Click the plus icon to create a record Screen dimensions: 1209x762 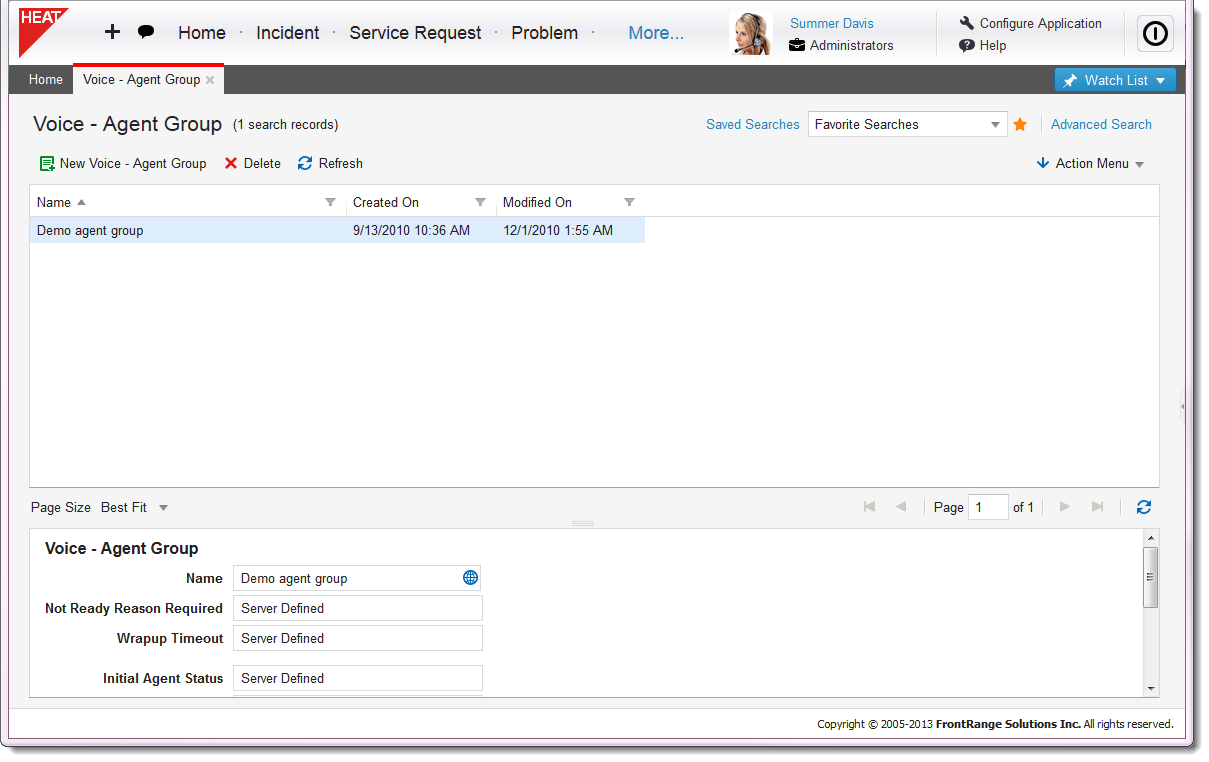[x=112, y=32]
